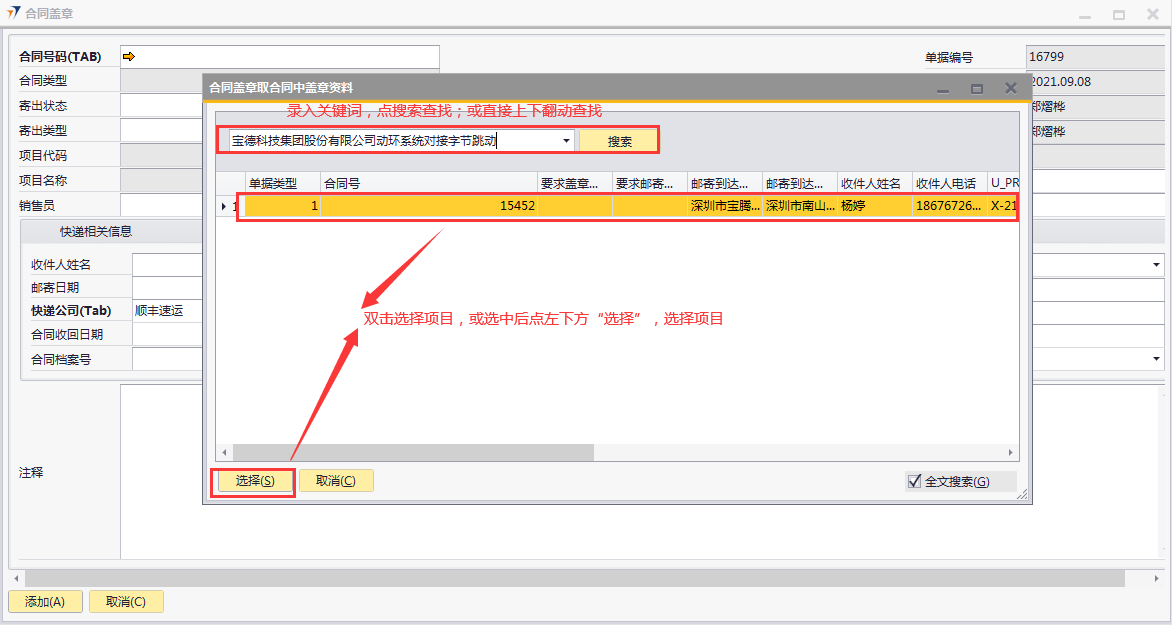Image resolution: width=1172 pixels, height=625 pixels.
Task: Expand the search keyword combo box dropdown
Action: click(x=567, y=141)
